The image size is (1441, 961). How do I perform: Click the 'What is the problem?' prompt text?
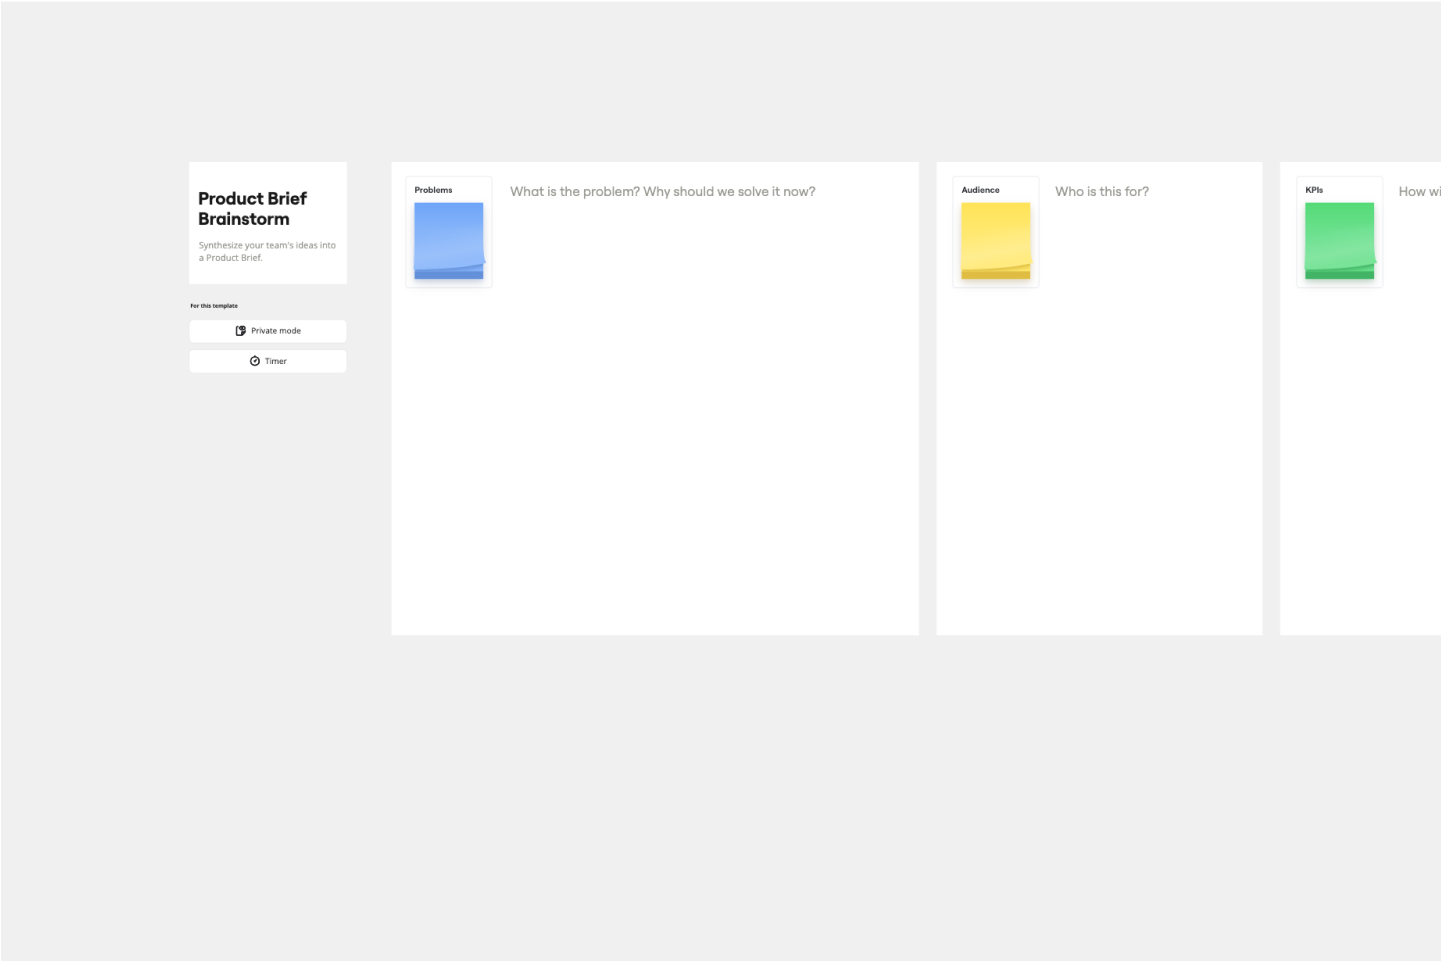coord(662,192)
